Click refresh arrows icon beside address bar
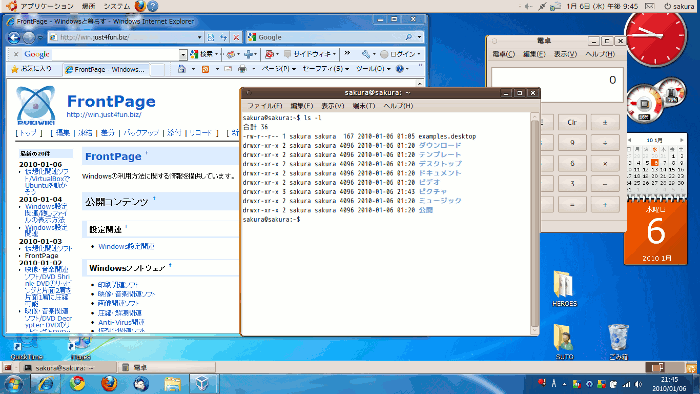Image resolution: width=700 pixels, height=394 pixels. coord(224,37)
